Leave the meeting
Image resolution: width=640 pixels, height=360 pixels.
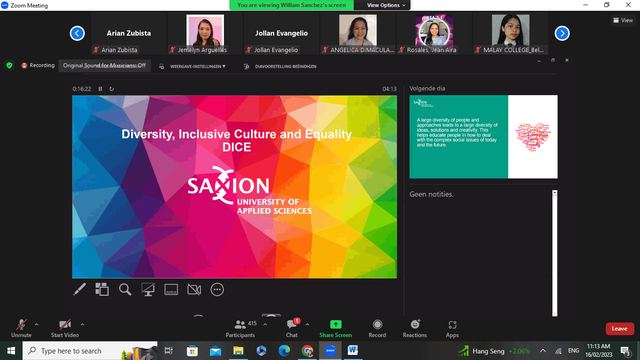coord(620,329)
